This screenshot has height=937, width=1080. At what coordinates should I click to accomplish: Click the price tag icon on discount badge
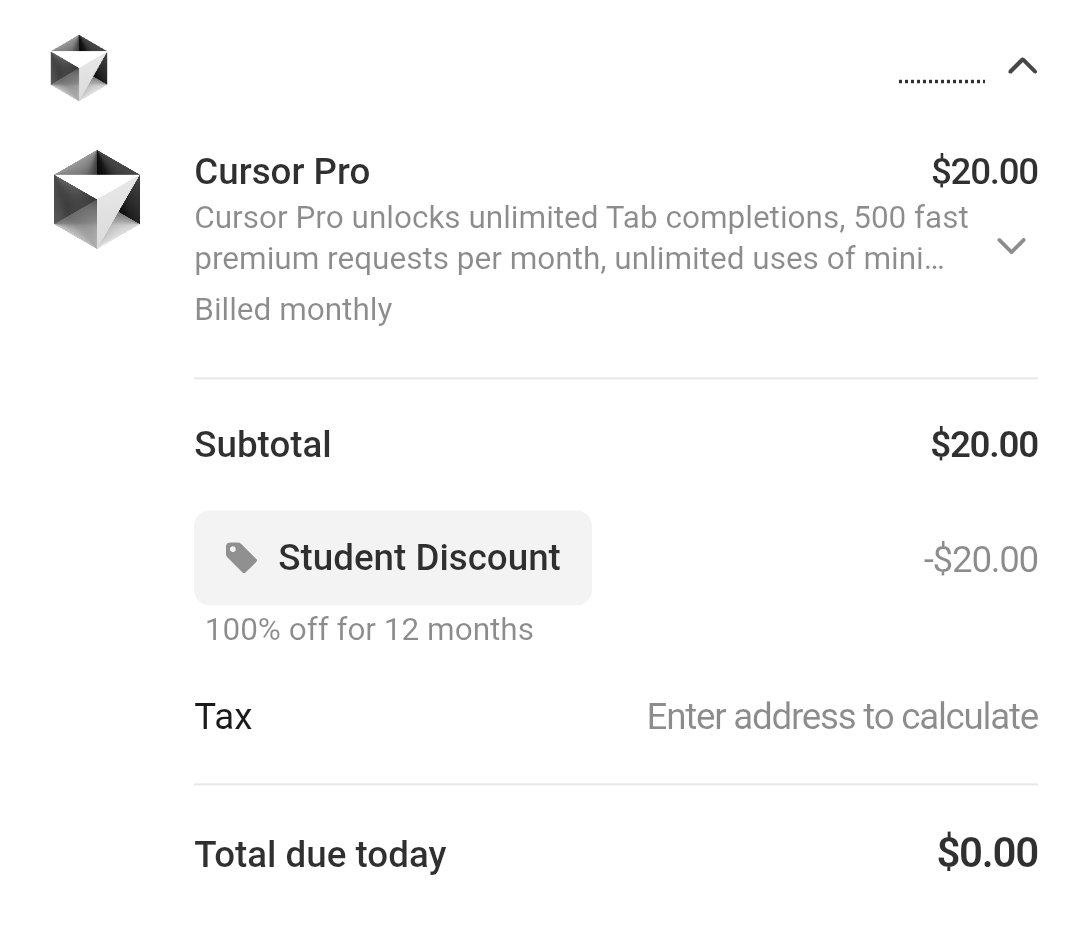[x=241, y=558]
